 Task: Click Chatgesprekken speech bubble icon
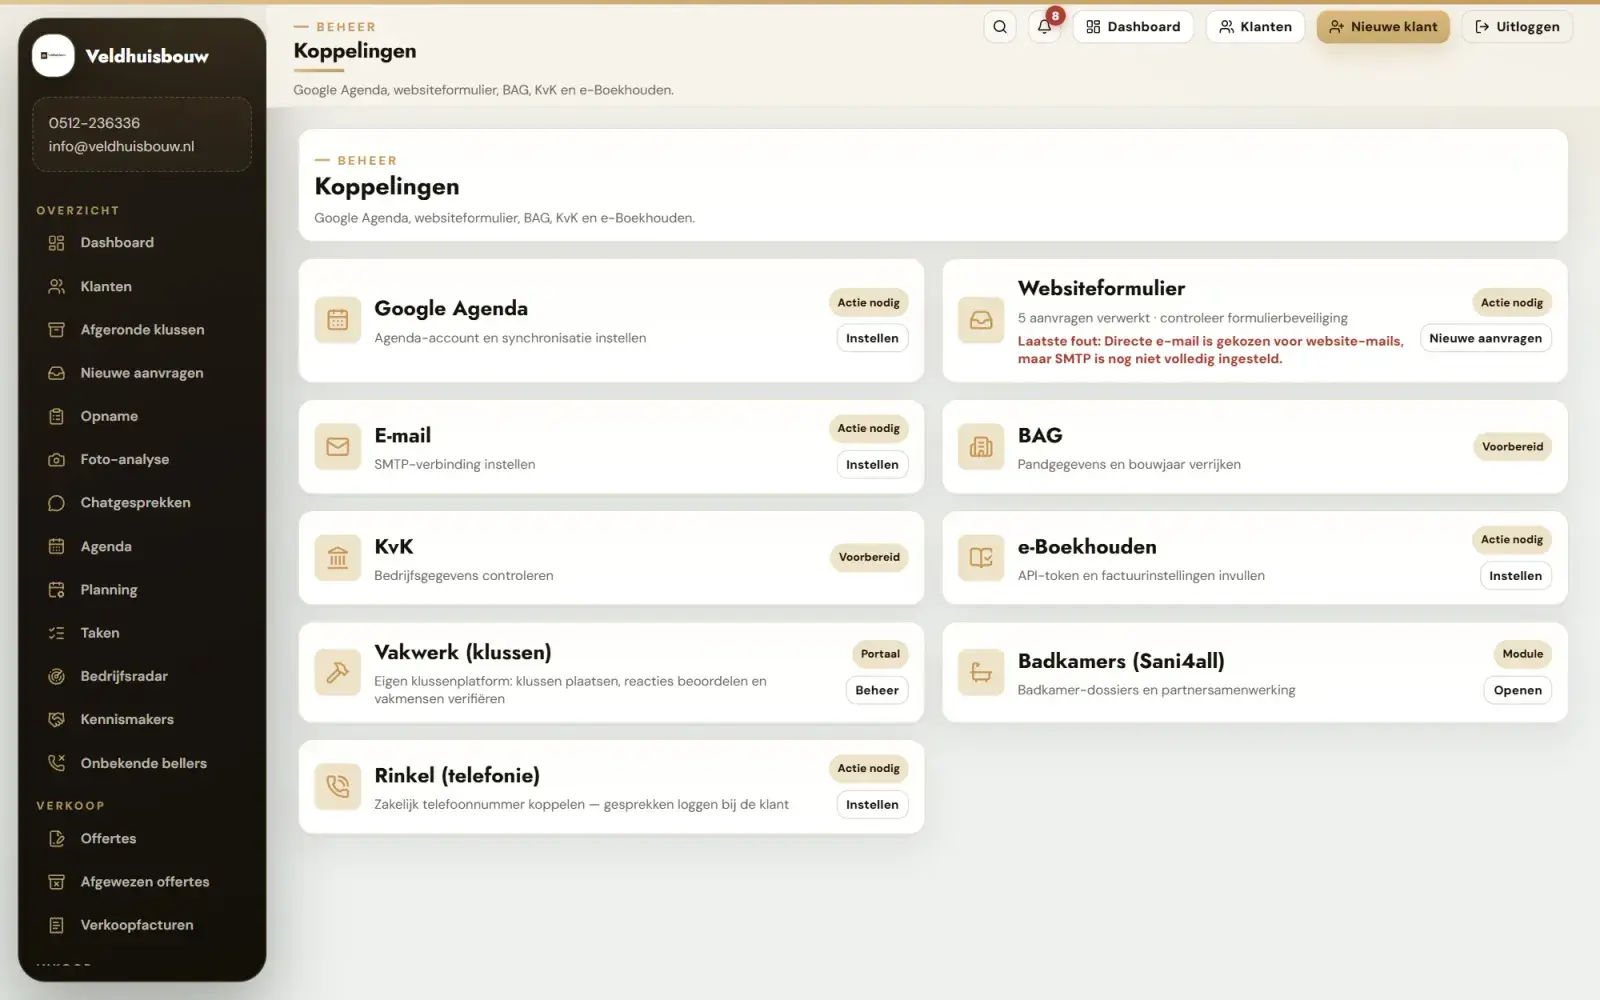(57, 503)
